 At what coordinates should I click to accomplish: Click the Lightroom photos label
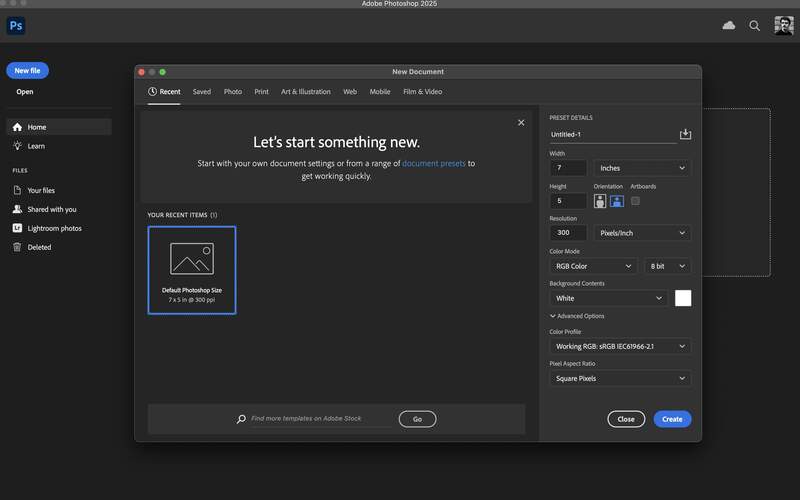click(55, 229)
